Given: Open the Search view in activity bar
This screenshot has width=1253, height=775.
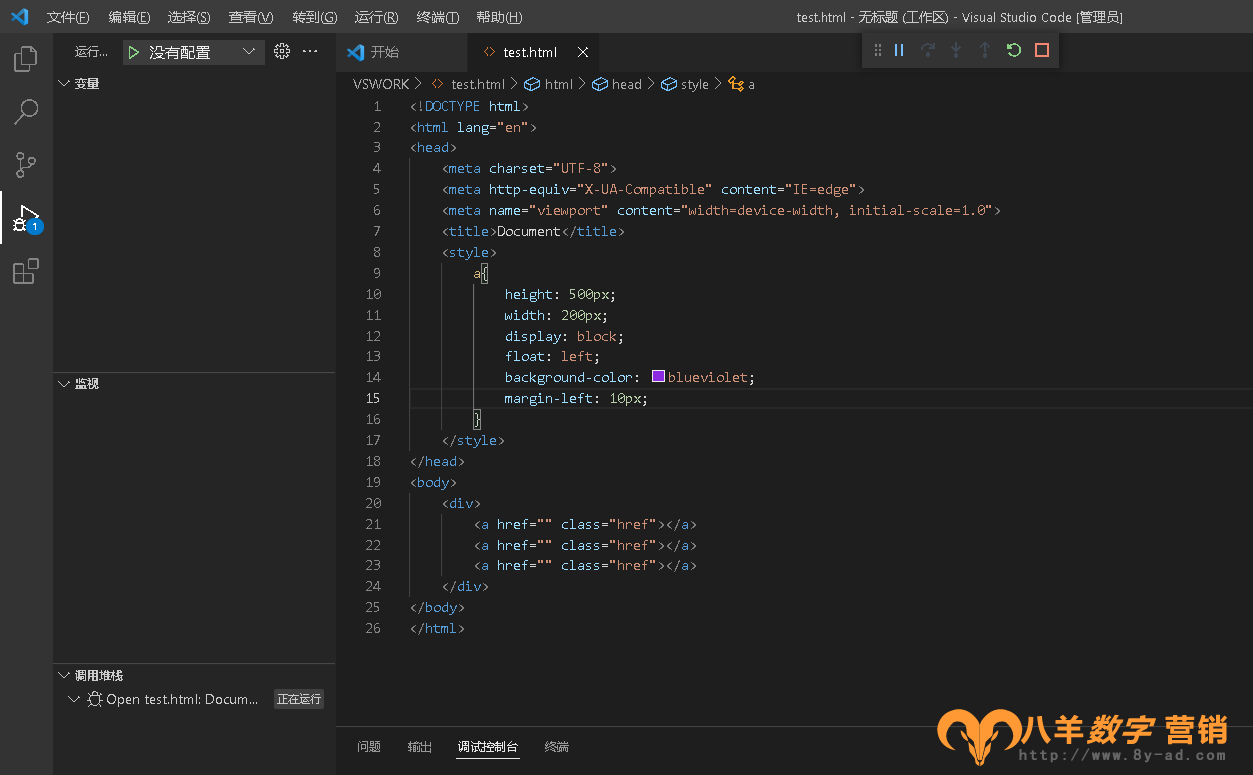Looking at the screenshot, I should pyautogui.click(x=26, y=112).
